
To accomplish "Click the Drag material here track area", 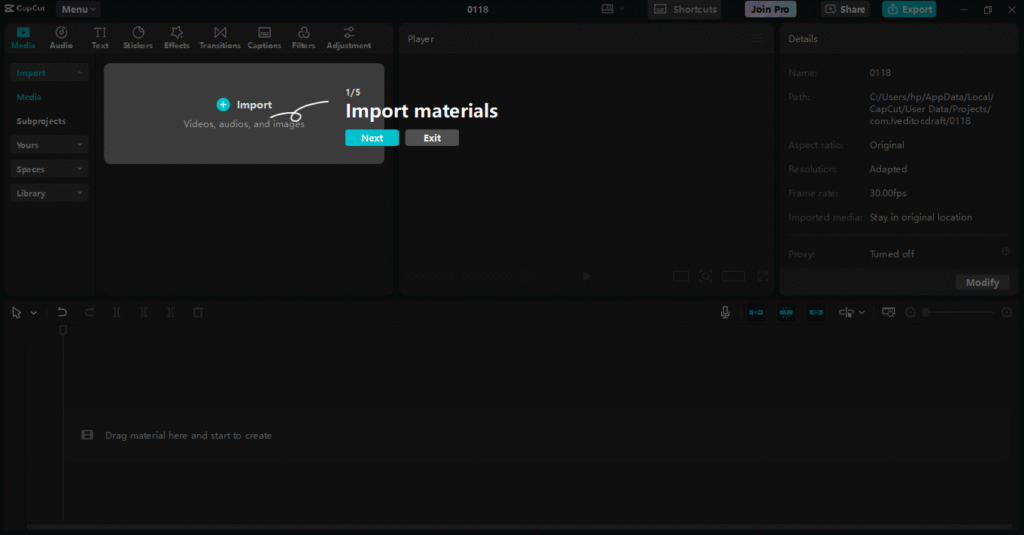I will [x=537, y=435].
